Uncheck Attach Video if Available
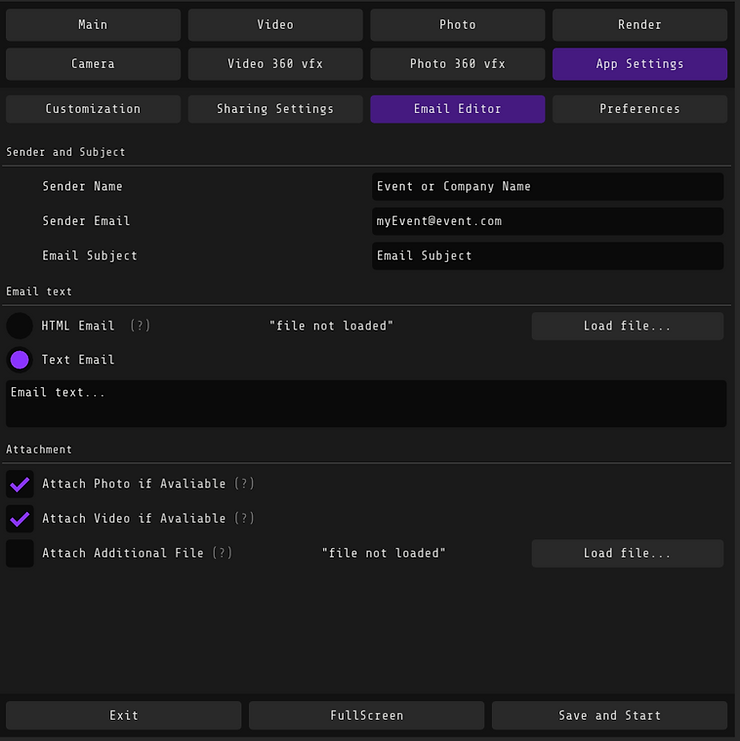 [20, 519]
